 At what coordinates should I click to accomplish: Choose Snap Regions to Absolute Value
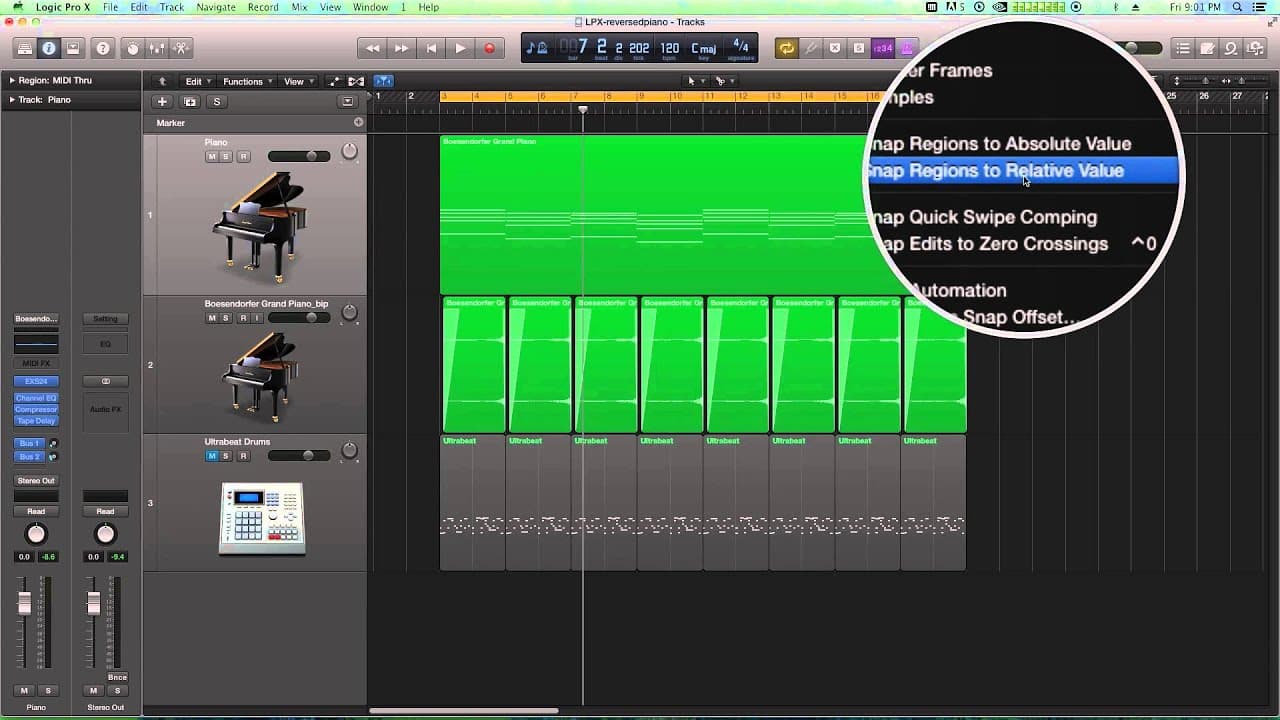[999, 144]
